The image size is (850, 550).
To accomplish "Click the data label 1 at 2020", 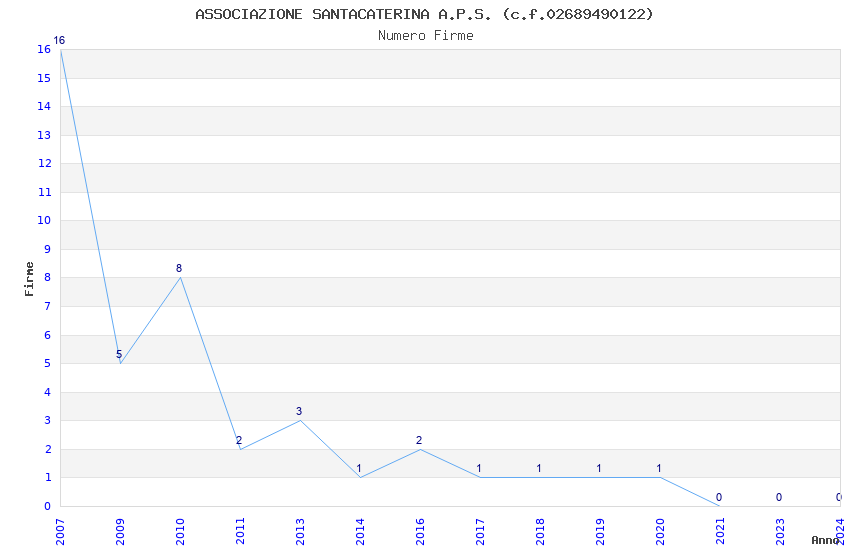I will [659, 468].
